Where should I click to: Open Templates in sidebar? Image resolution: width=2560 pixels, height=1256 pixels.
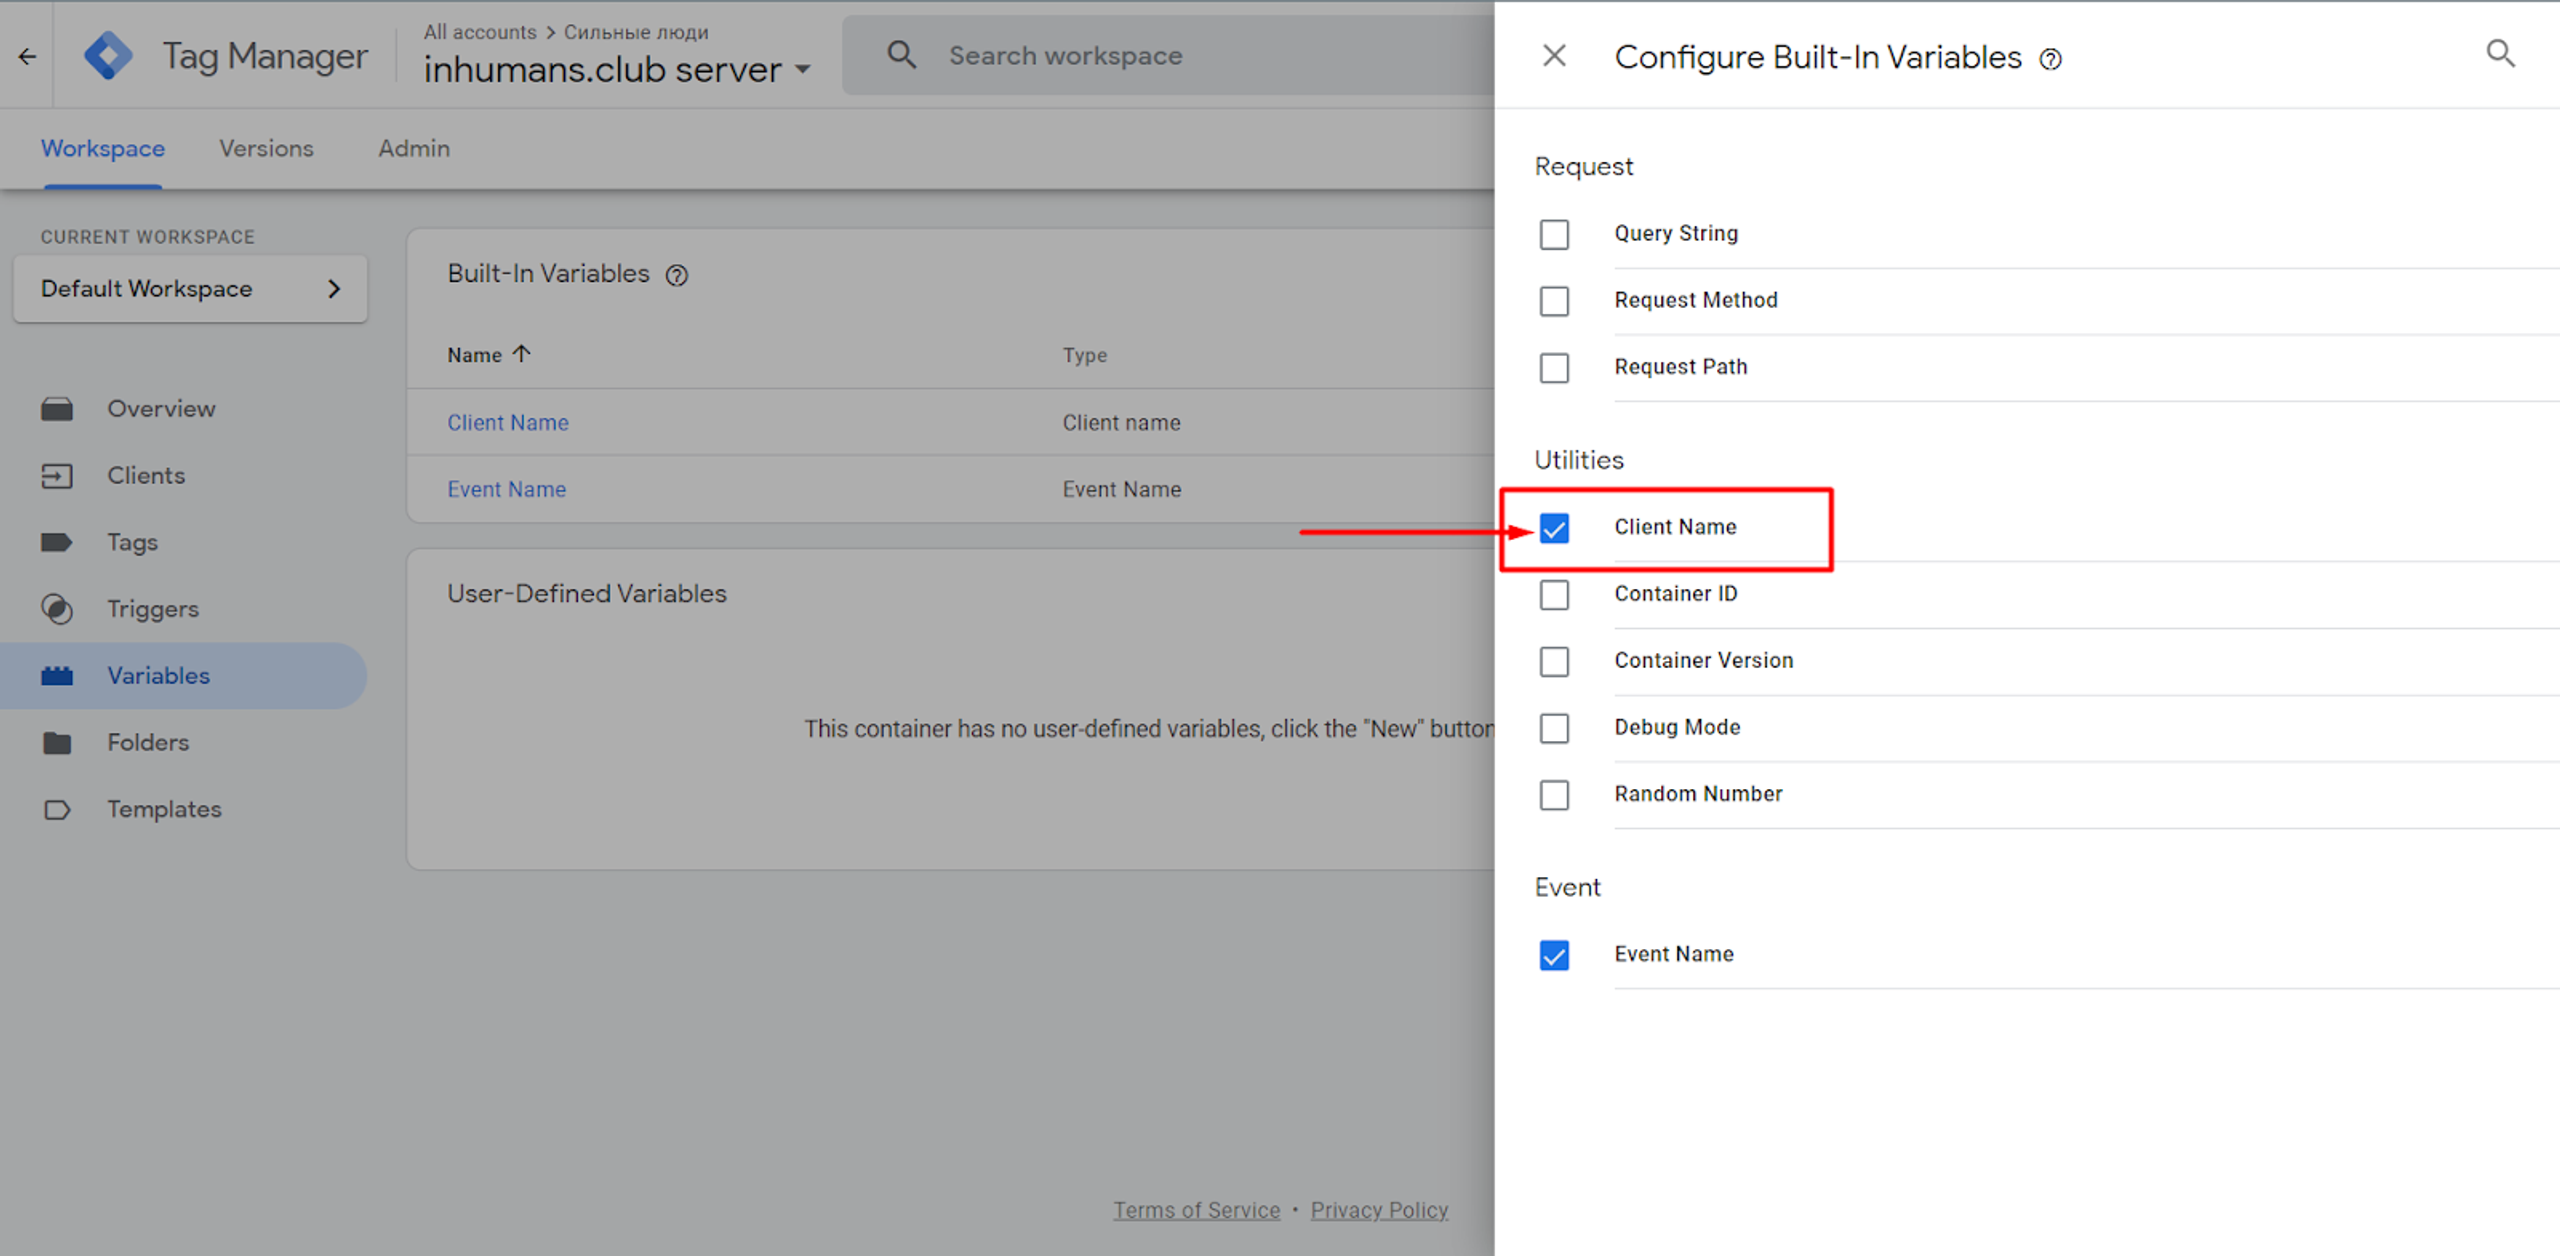point(164,809)
